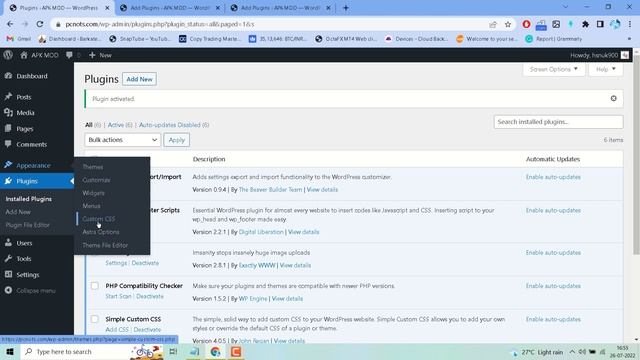This screenshot has width=640, height=360.
Task: Reload the page with browser refresh
Action: coord(40,24)
